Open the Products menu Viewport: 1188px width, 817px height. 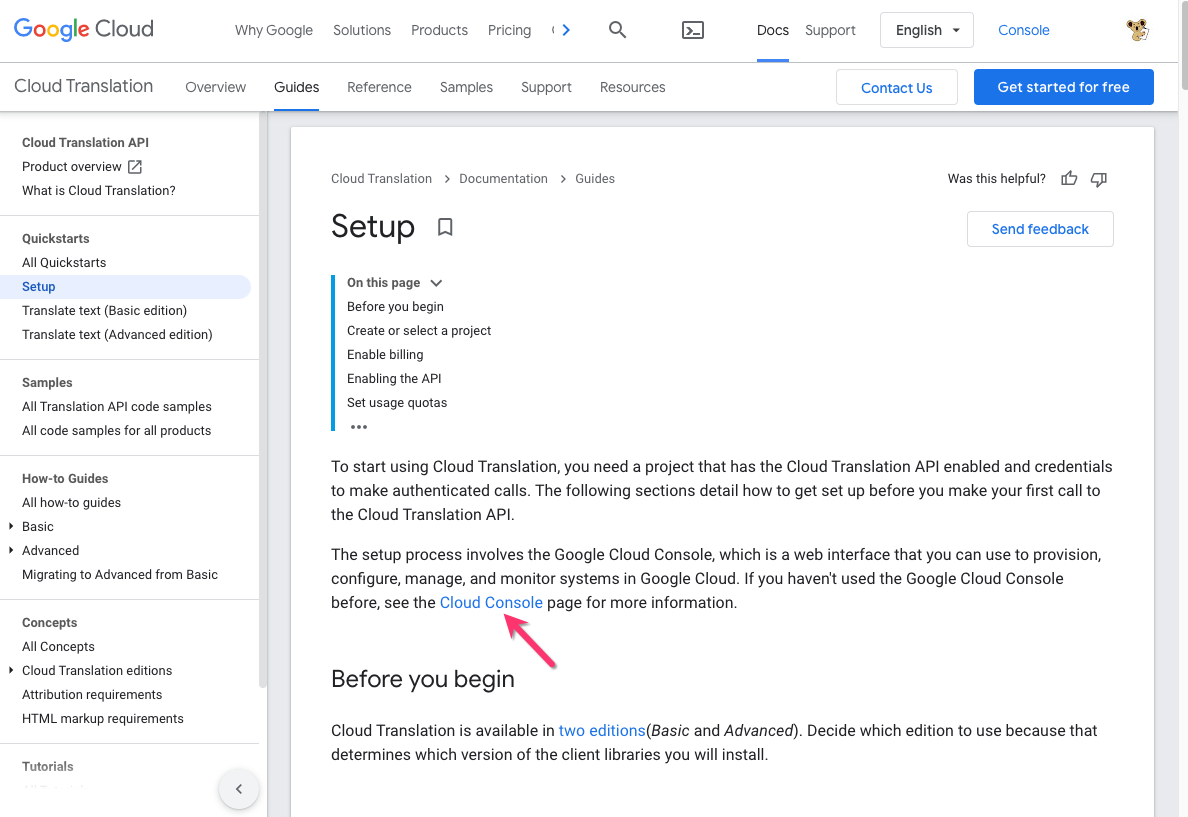[439, 30]
